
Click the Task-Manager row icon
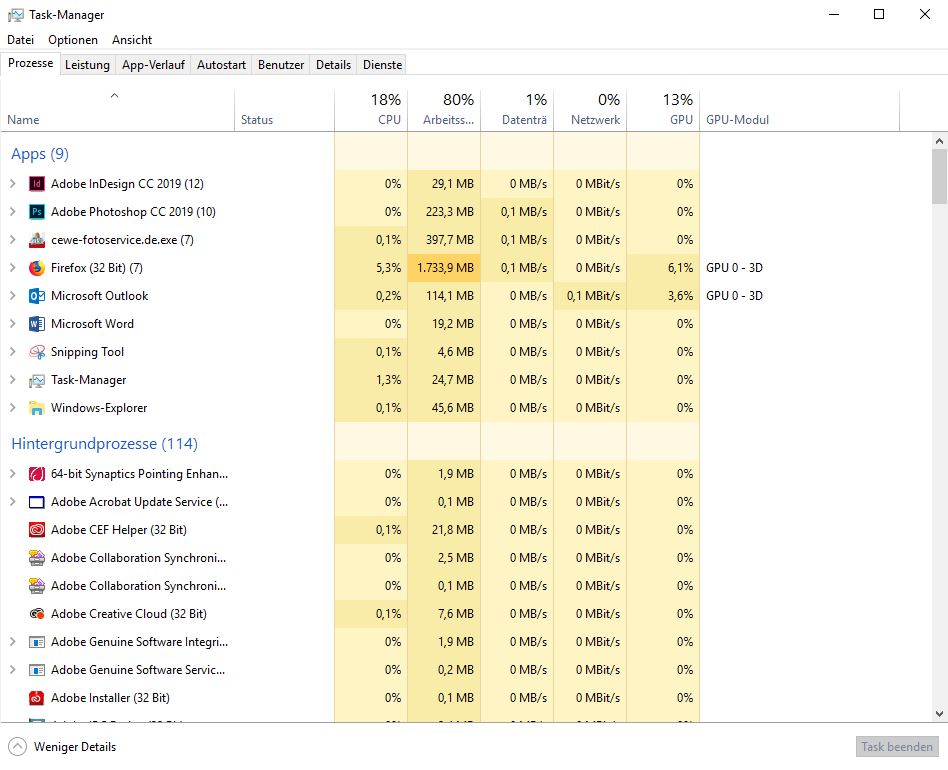point(37,380)
